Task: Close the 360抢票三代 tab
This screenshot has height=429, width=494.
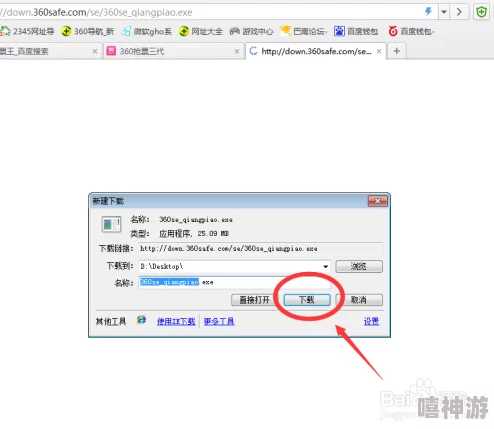Action: pyautogui.click(x=237, y=51)
